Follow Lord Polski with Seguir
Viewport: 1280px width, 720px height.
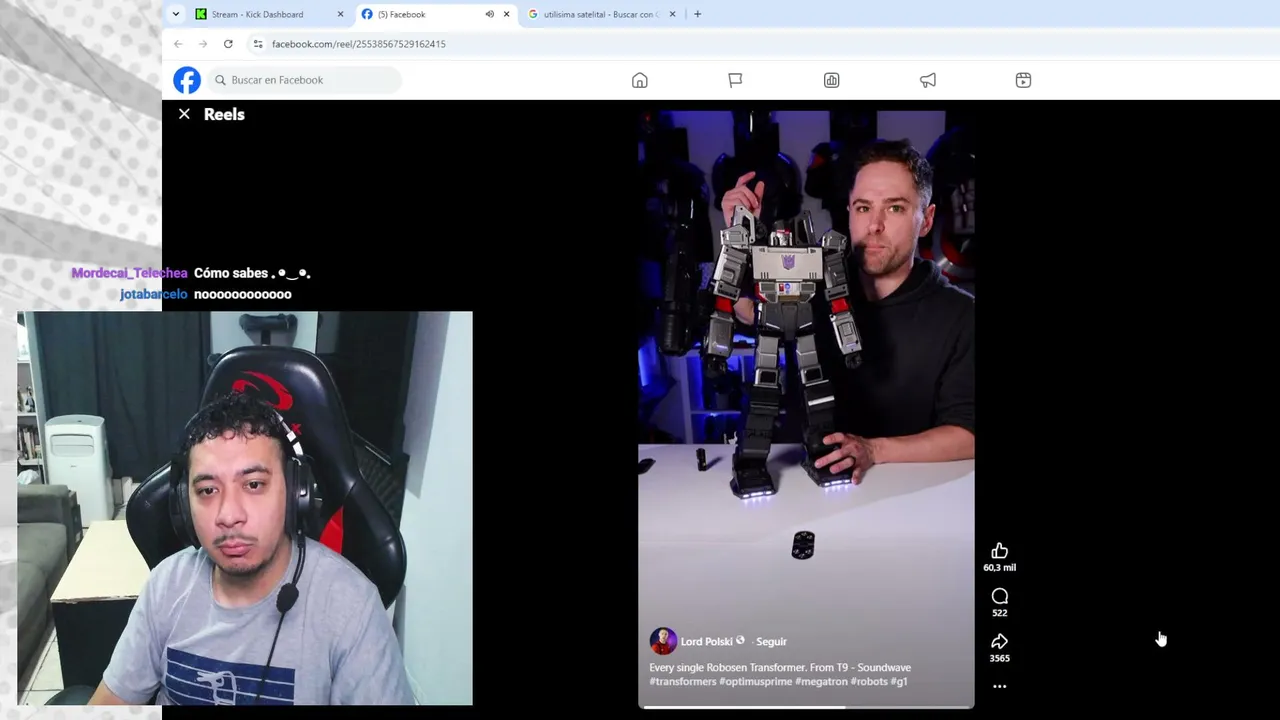[x=771, y=642]
